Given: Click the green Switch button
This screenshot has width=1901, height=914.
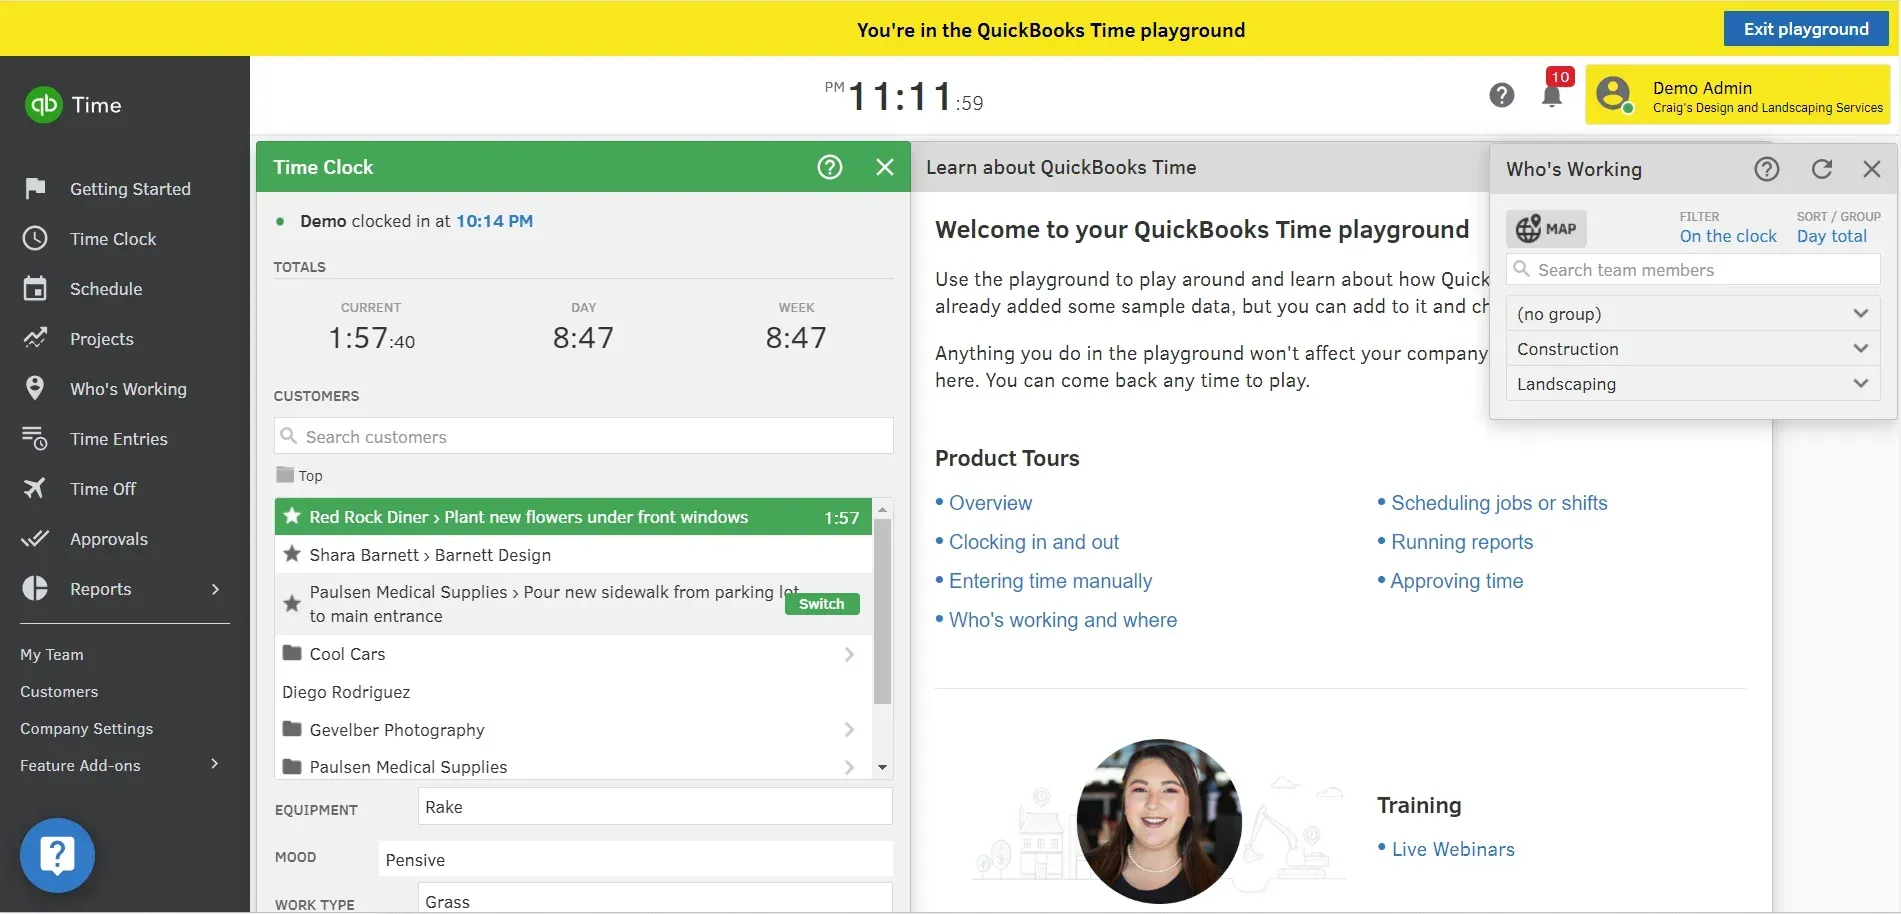Looking at the screenshot, I should 822,604.
